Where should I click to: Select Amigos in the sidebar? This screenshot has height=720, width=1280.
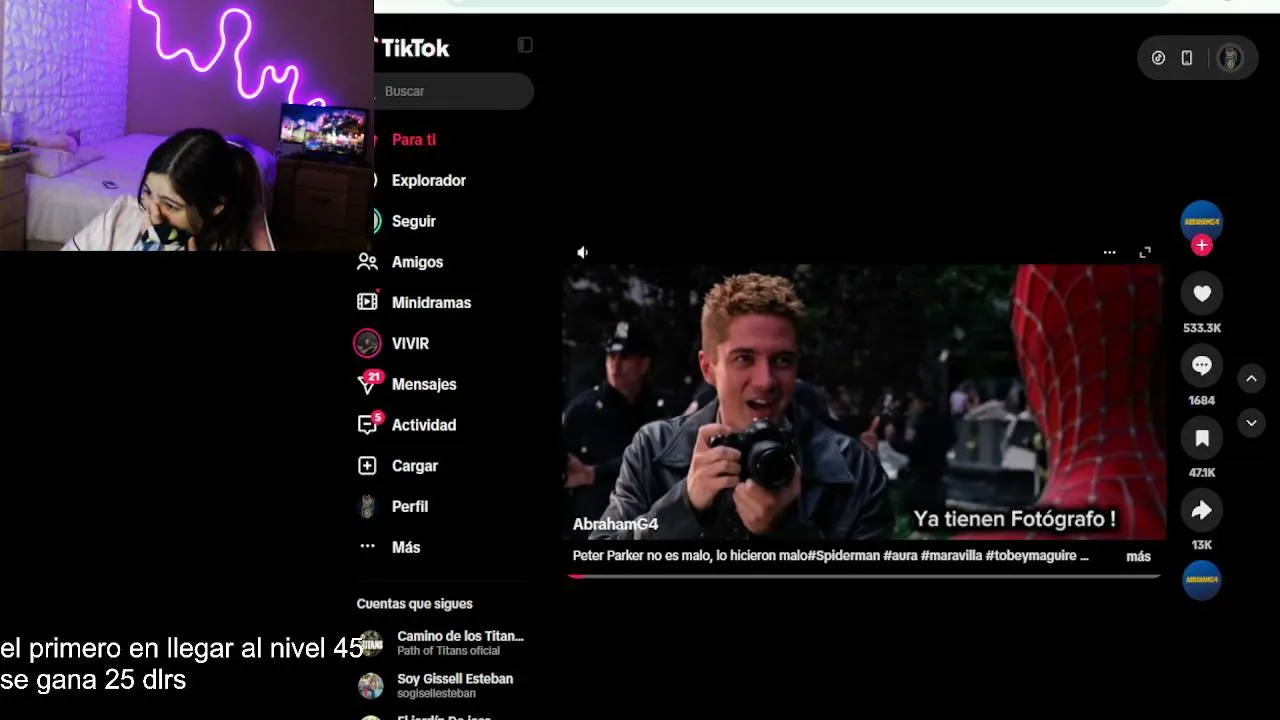(417, 262)
